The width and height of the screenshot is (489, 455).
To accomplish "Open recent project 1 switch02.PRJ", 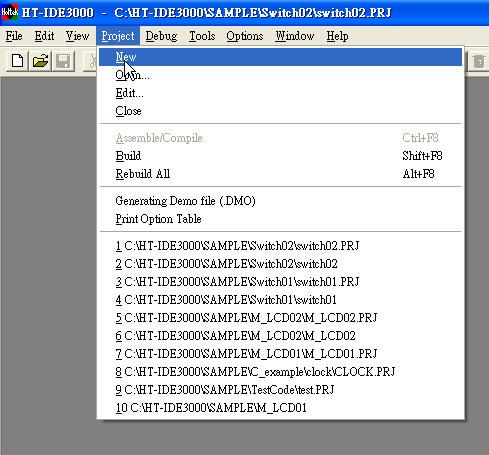I will 280,246.
